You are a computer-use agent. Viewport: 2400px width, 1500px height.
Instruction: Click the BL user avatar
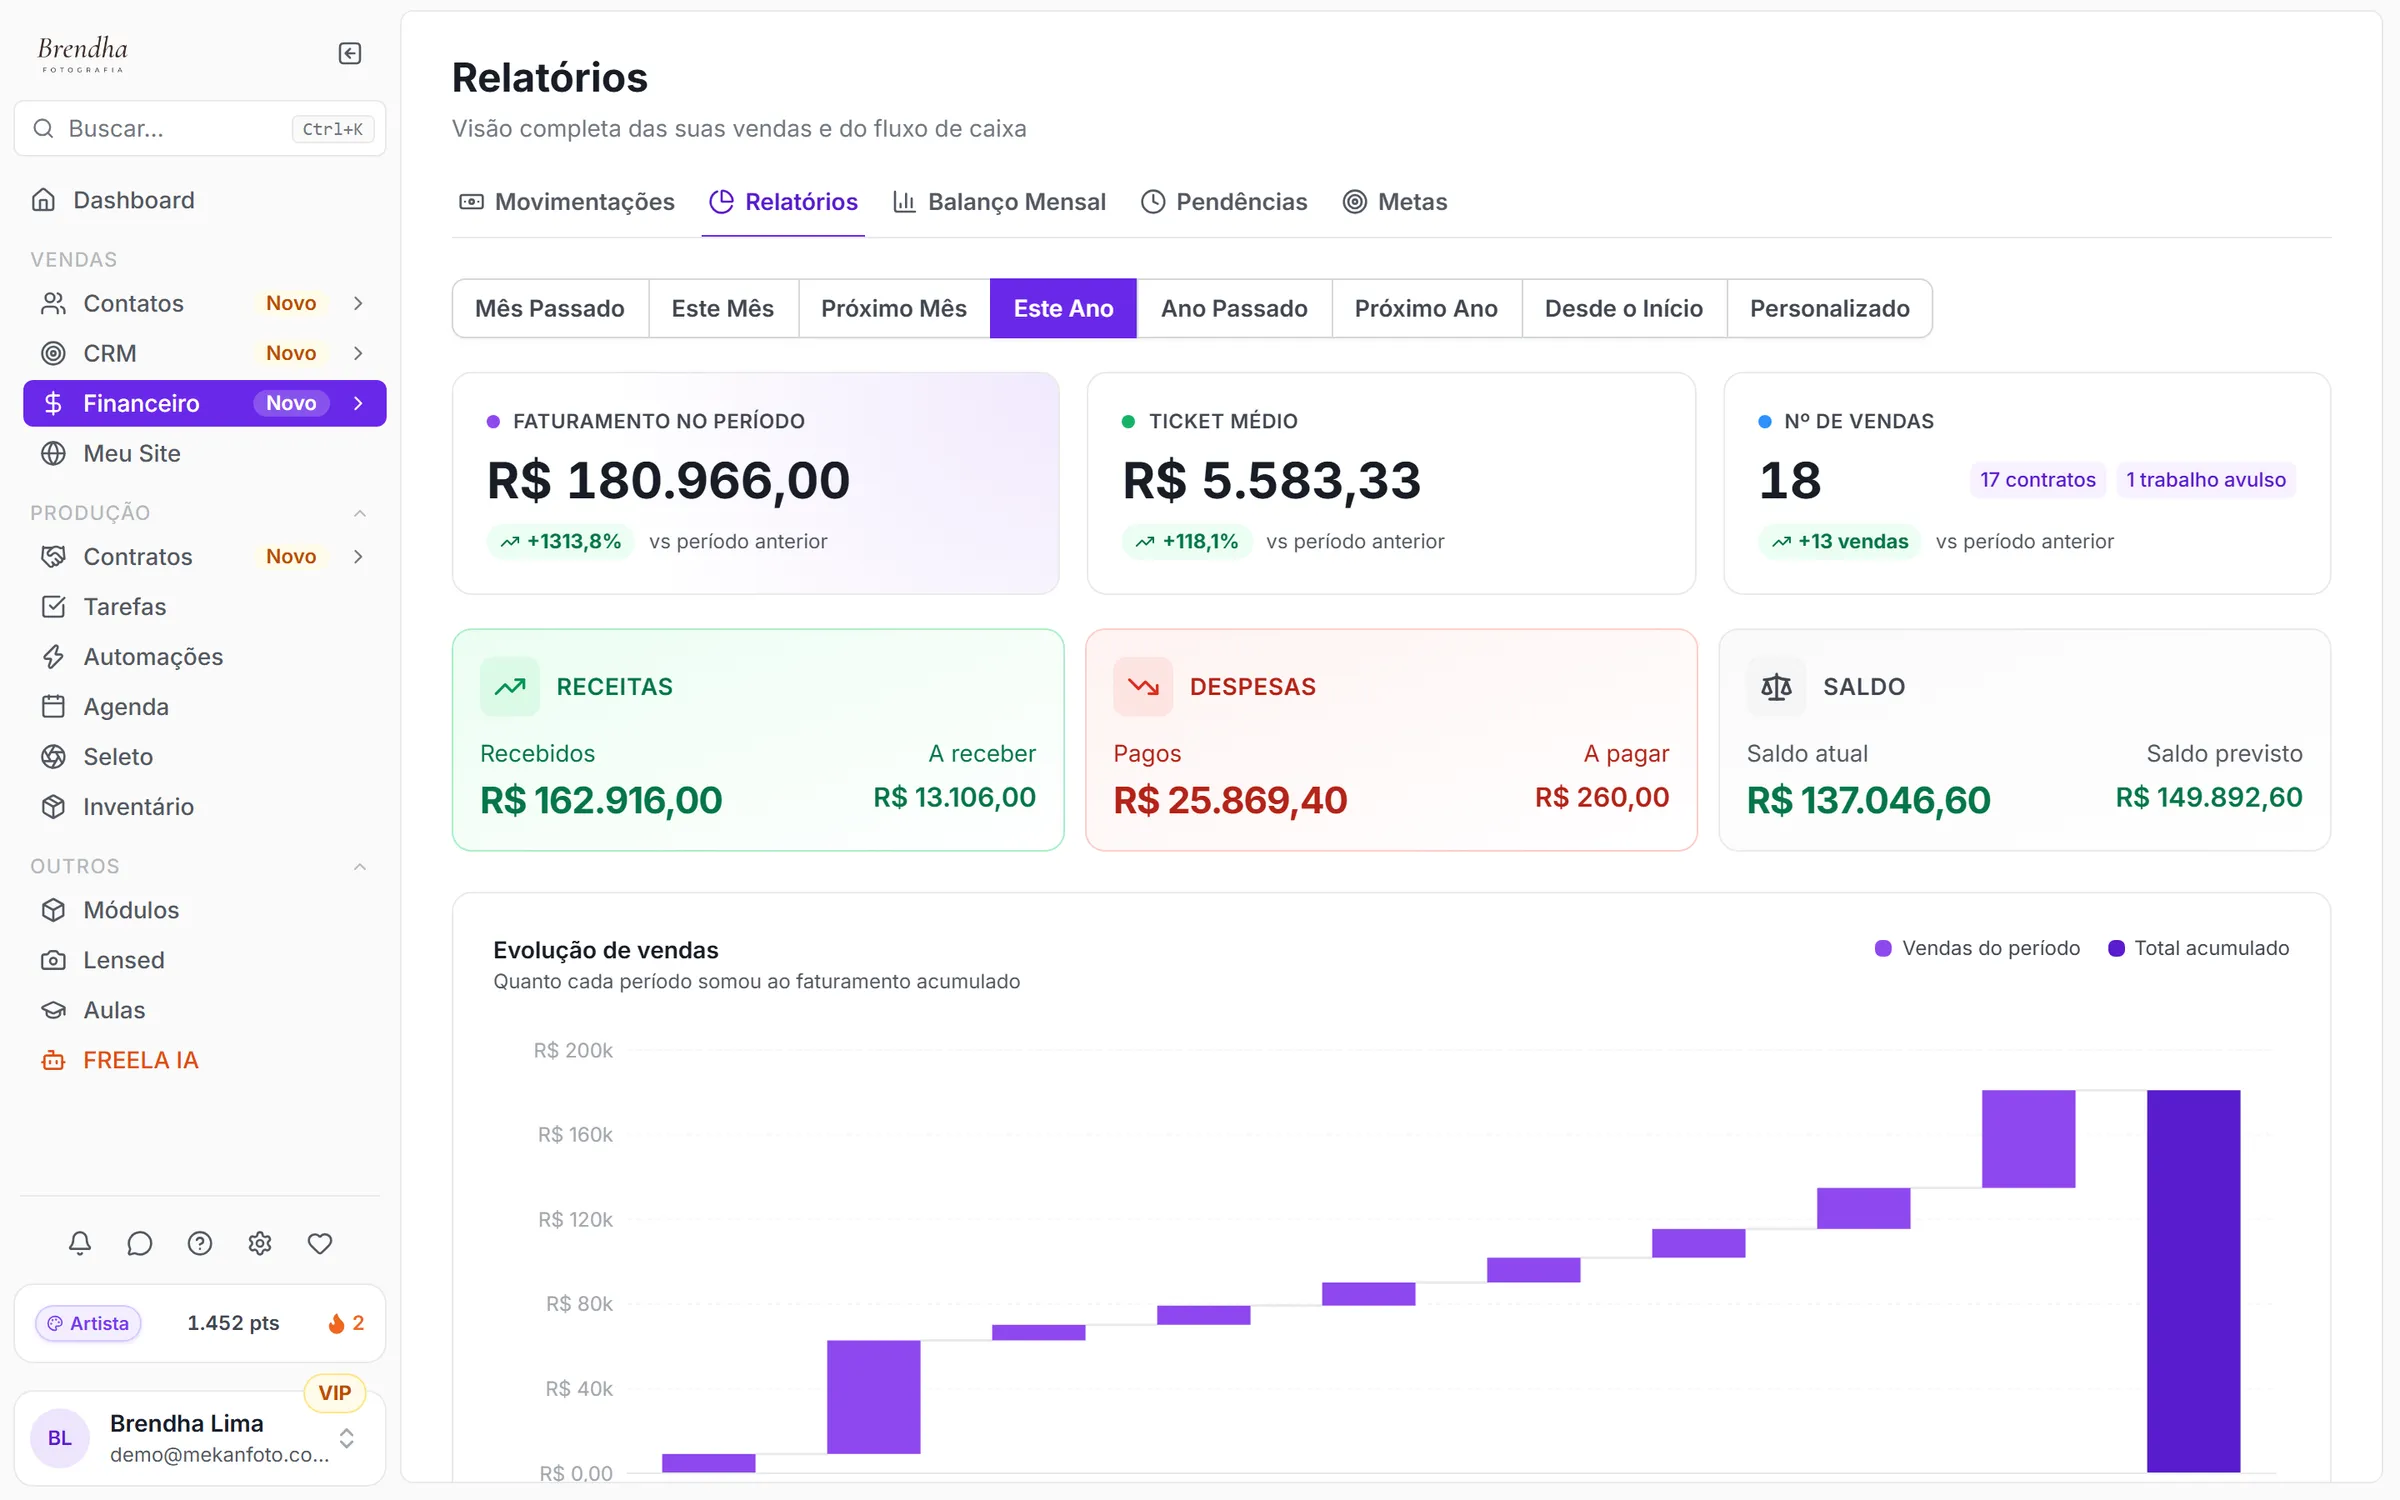tap(60, 1438)
